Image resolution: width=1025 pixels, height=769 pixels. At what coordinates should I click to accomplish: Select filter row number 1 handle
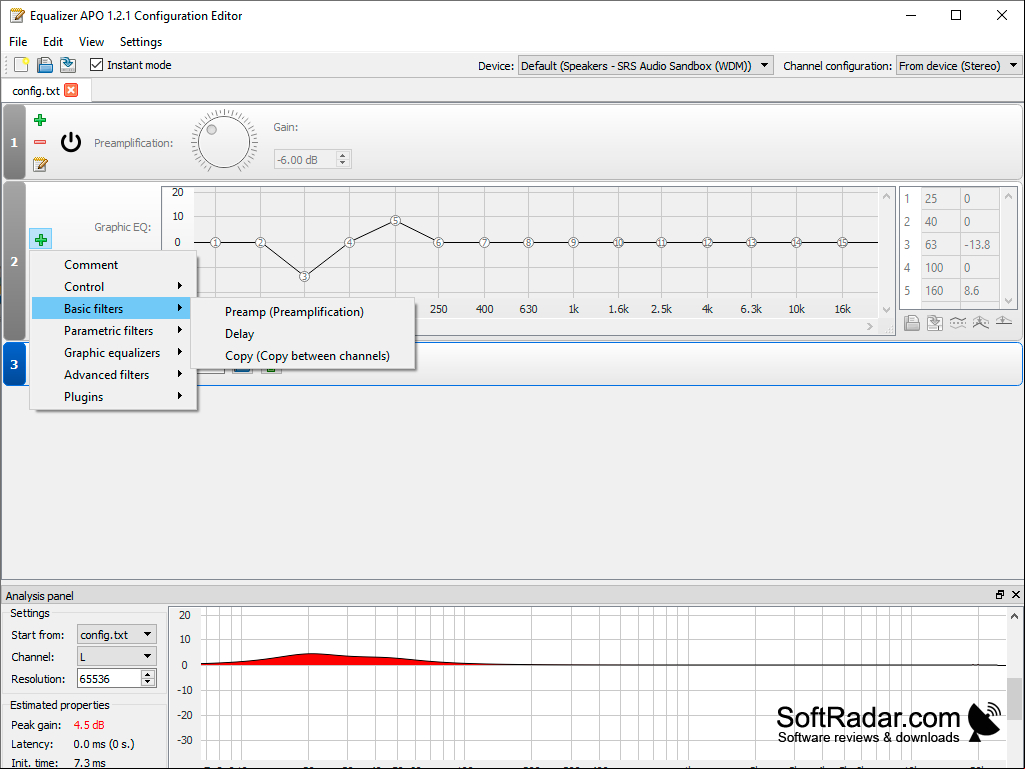coord(14,142)
